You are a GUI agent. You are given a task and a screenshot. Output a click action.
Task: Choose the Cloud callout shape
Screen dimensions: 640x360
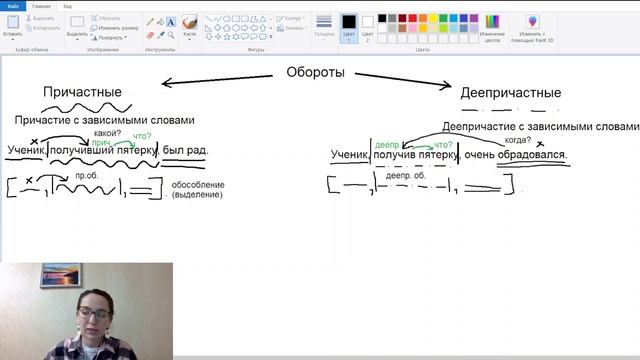pos(262,37)
